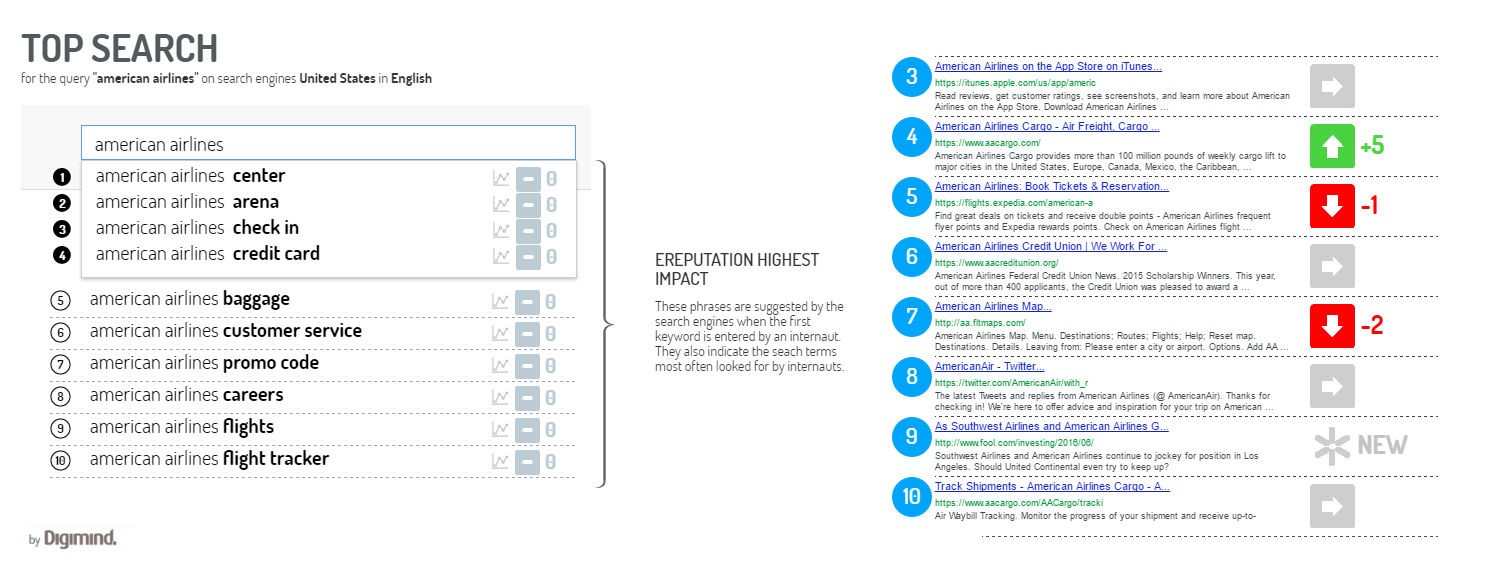Click the minus box beside 'credit card'
Image resolution: width=1494 pixels, height=580 pixels.
[528, 257]
